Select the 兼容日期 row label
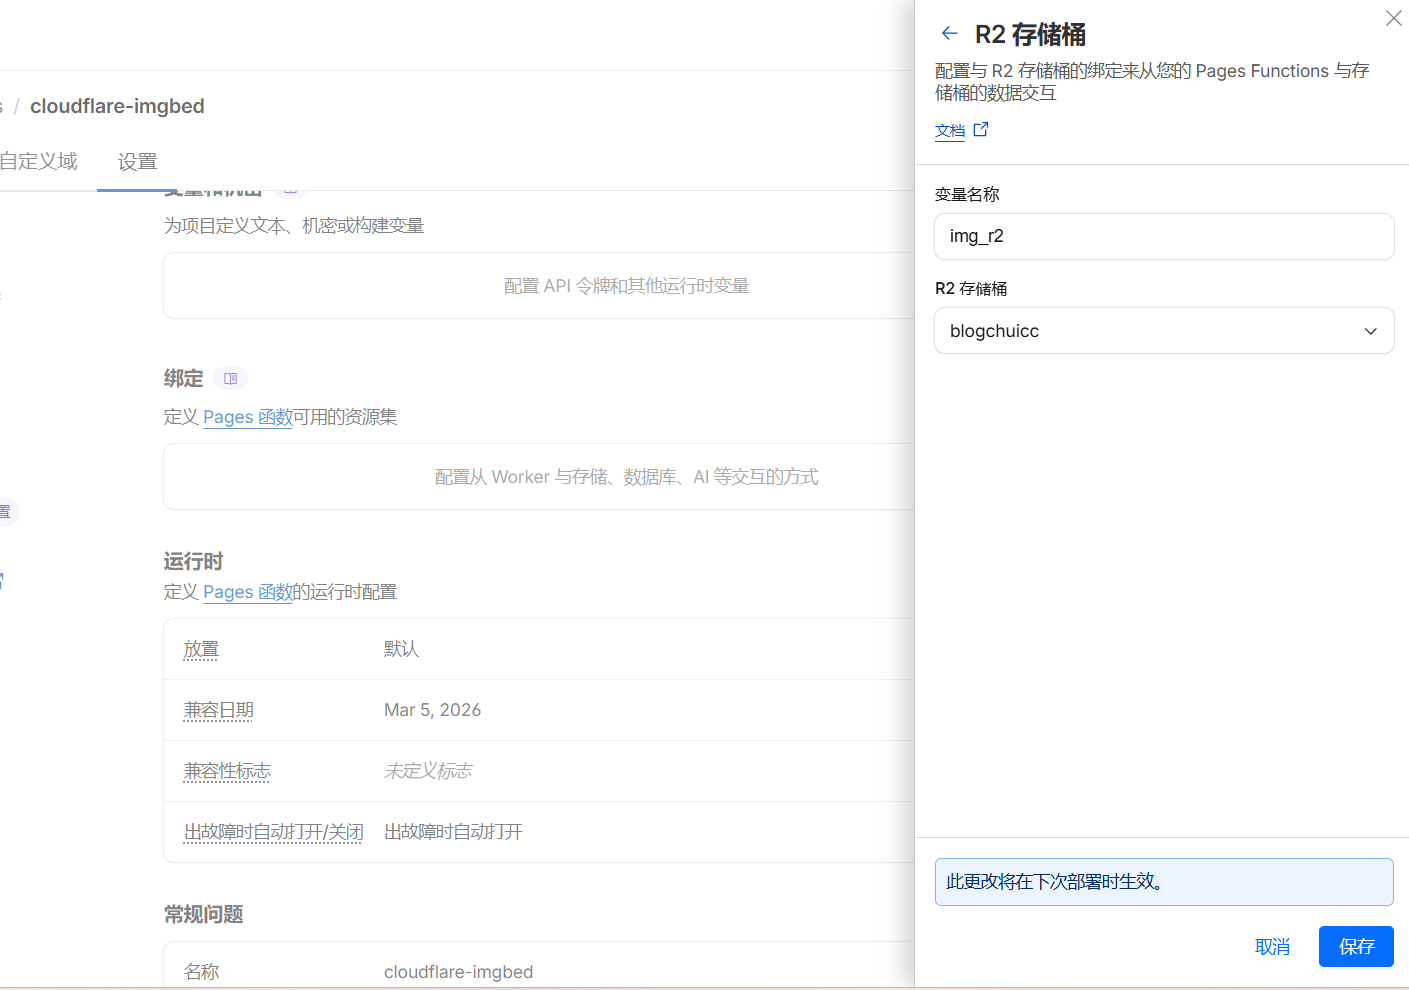 click(218, 710)
